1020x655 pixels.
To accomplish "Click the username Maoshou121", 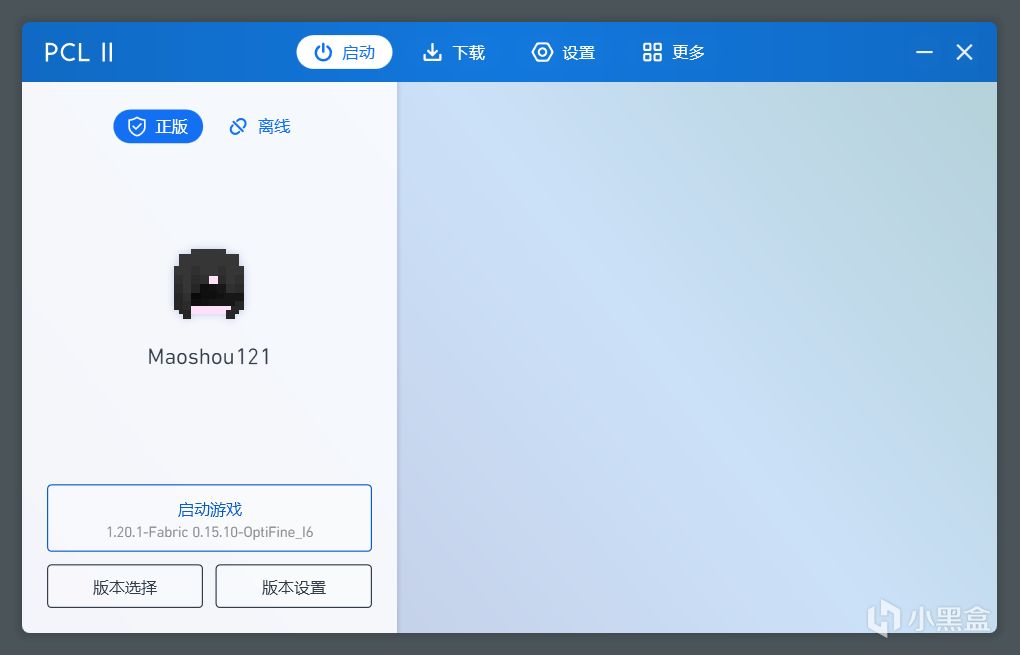I will pyautogui.click(x=209, y=356).
